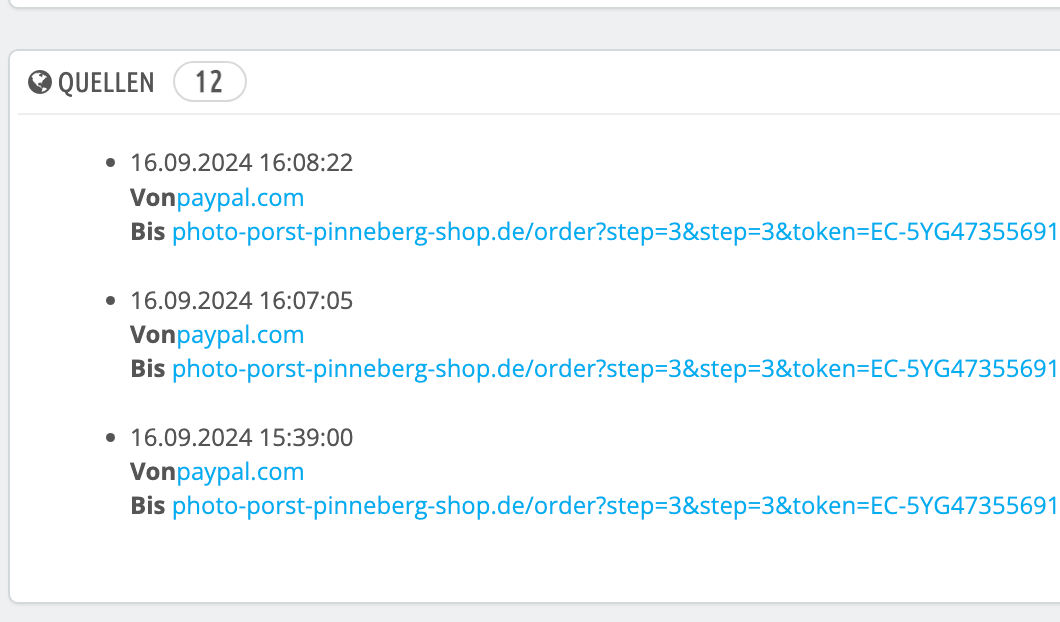Click bullet point before 16:08:22 entry
Image resolution: width=1060 pixels, height=622 pixels.
(x=111, y=163)
